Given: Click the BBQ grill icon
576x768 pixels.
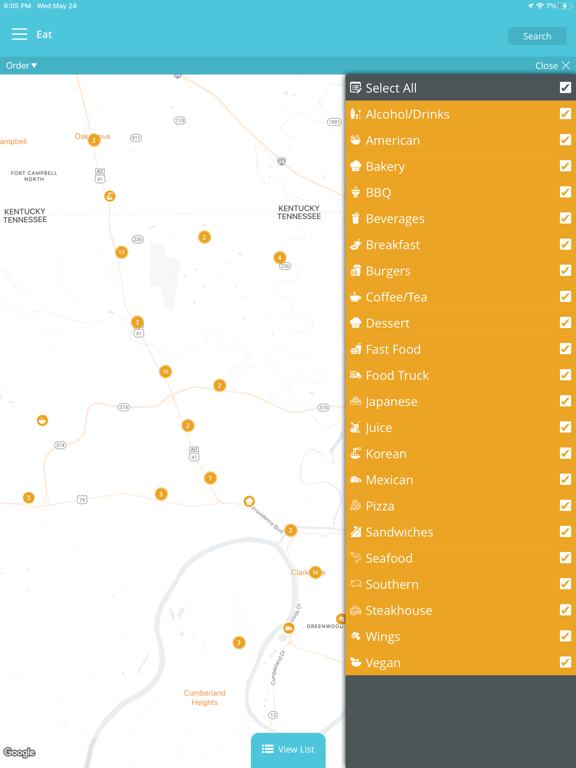Looking at the screenshot, I should 356,192.
